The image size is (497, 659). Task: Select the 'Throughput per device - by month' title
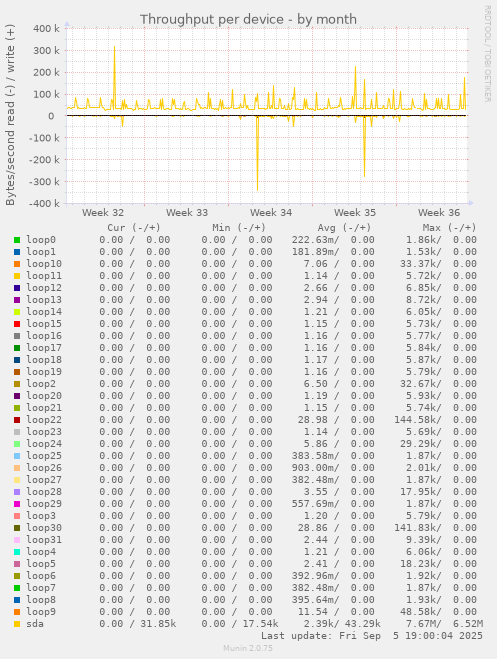[248, 19]
